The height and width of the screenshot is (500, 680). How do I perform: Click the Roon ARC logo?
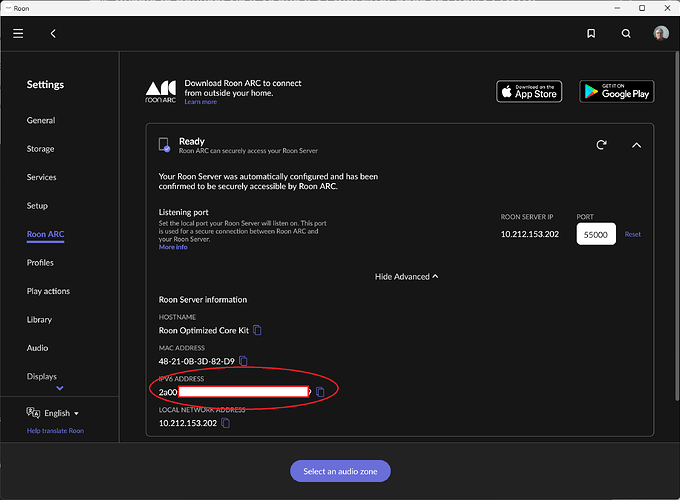point(160,92)
